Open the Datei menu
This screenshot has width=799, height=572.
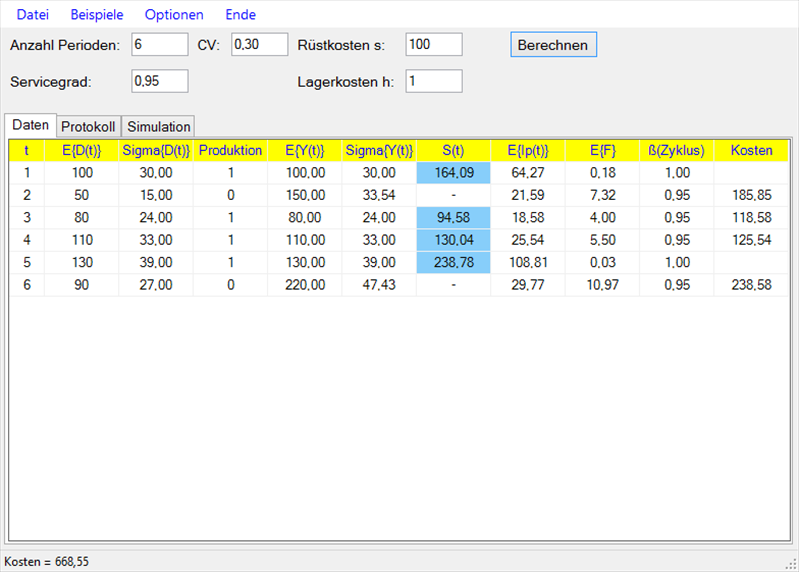click(32, 15)
